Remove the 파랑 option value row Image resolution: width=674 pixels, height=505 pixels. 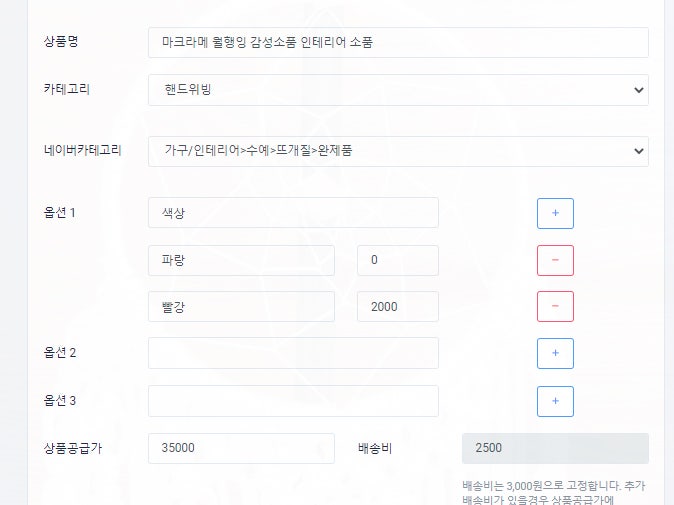point(555,260)
